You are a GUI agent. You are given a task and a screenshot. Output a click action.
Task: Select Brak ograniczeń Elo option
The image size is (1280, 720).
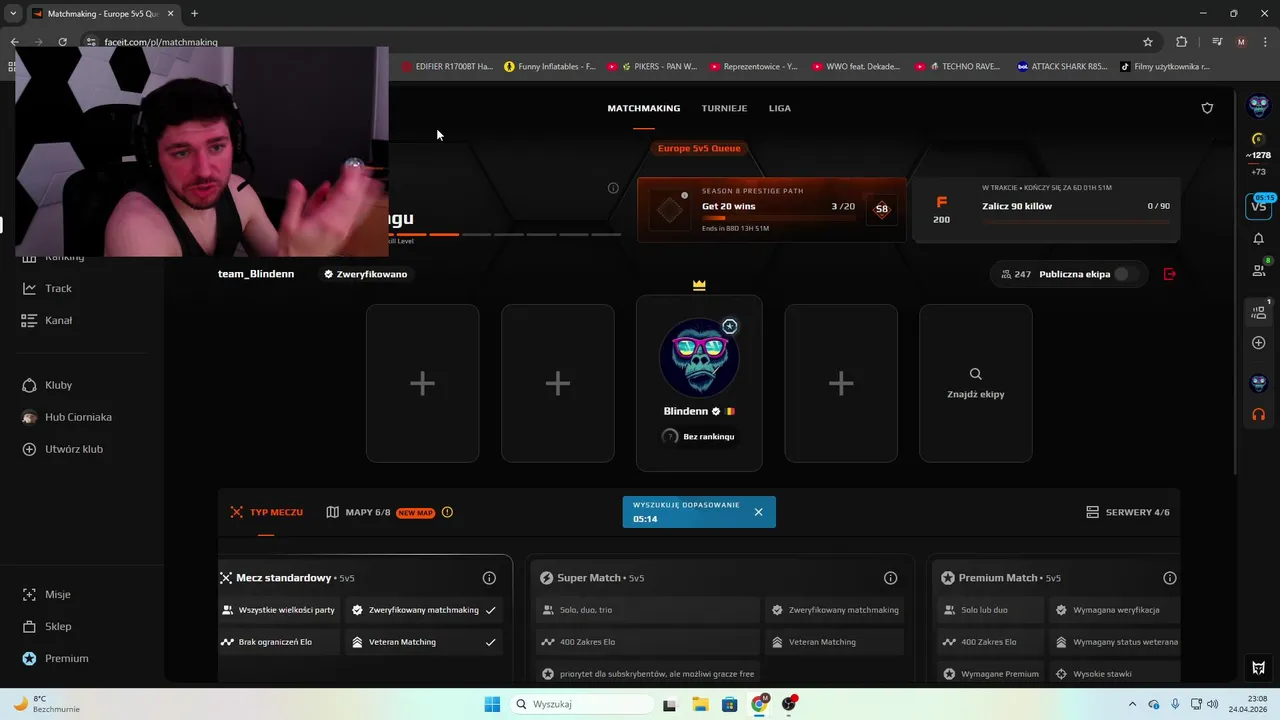(x=279, y=642)
